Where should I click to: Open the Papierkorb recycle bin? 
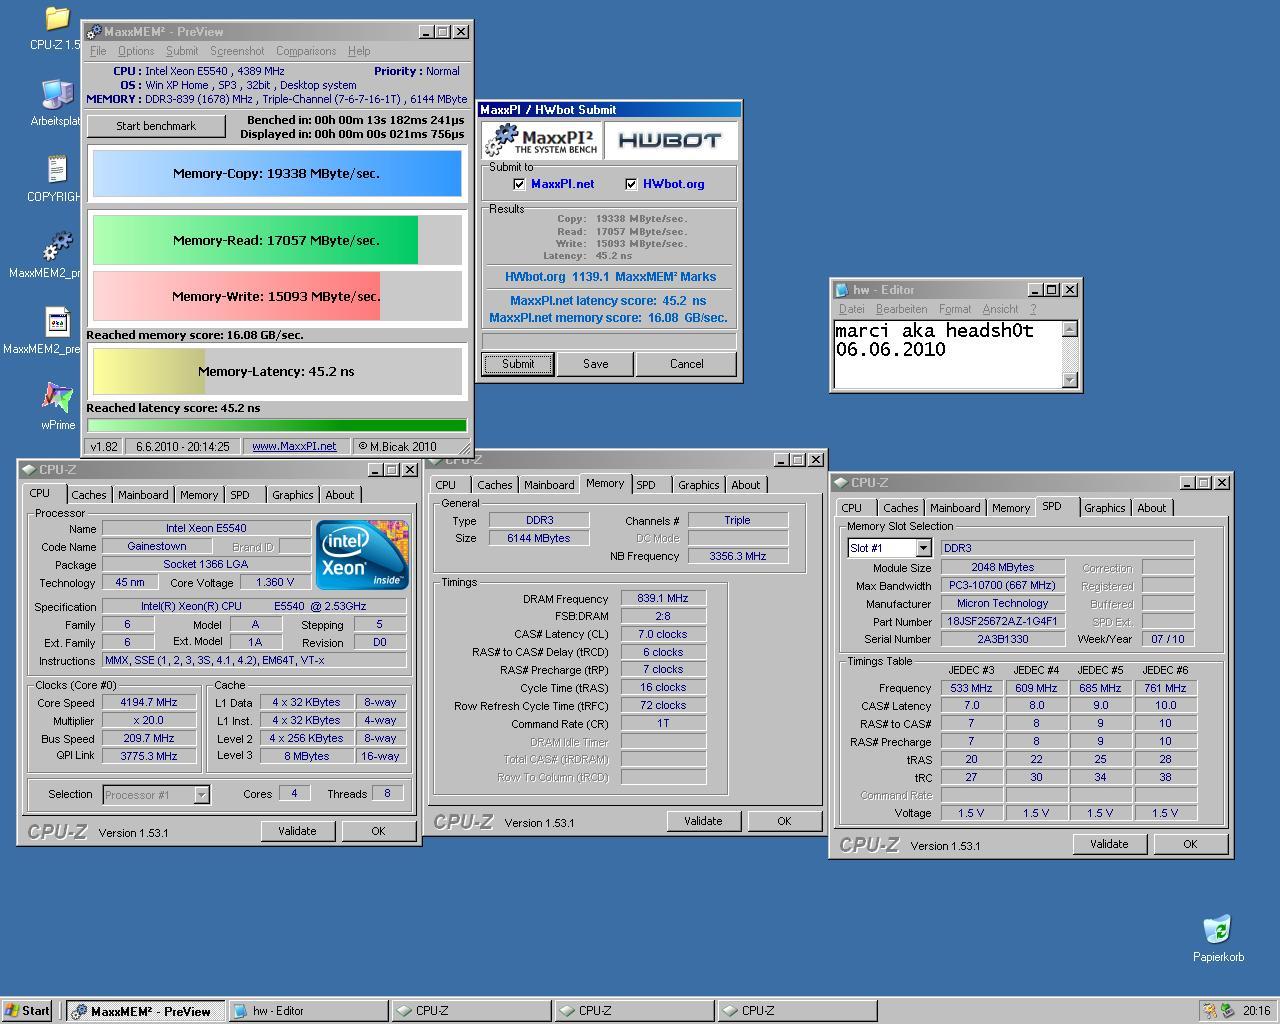[x=1217, y=929]
